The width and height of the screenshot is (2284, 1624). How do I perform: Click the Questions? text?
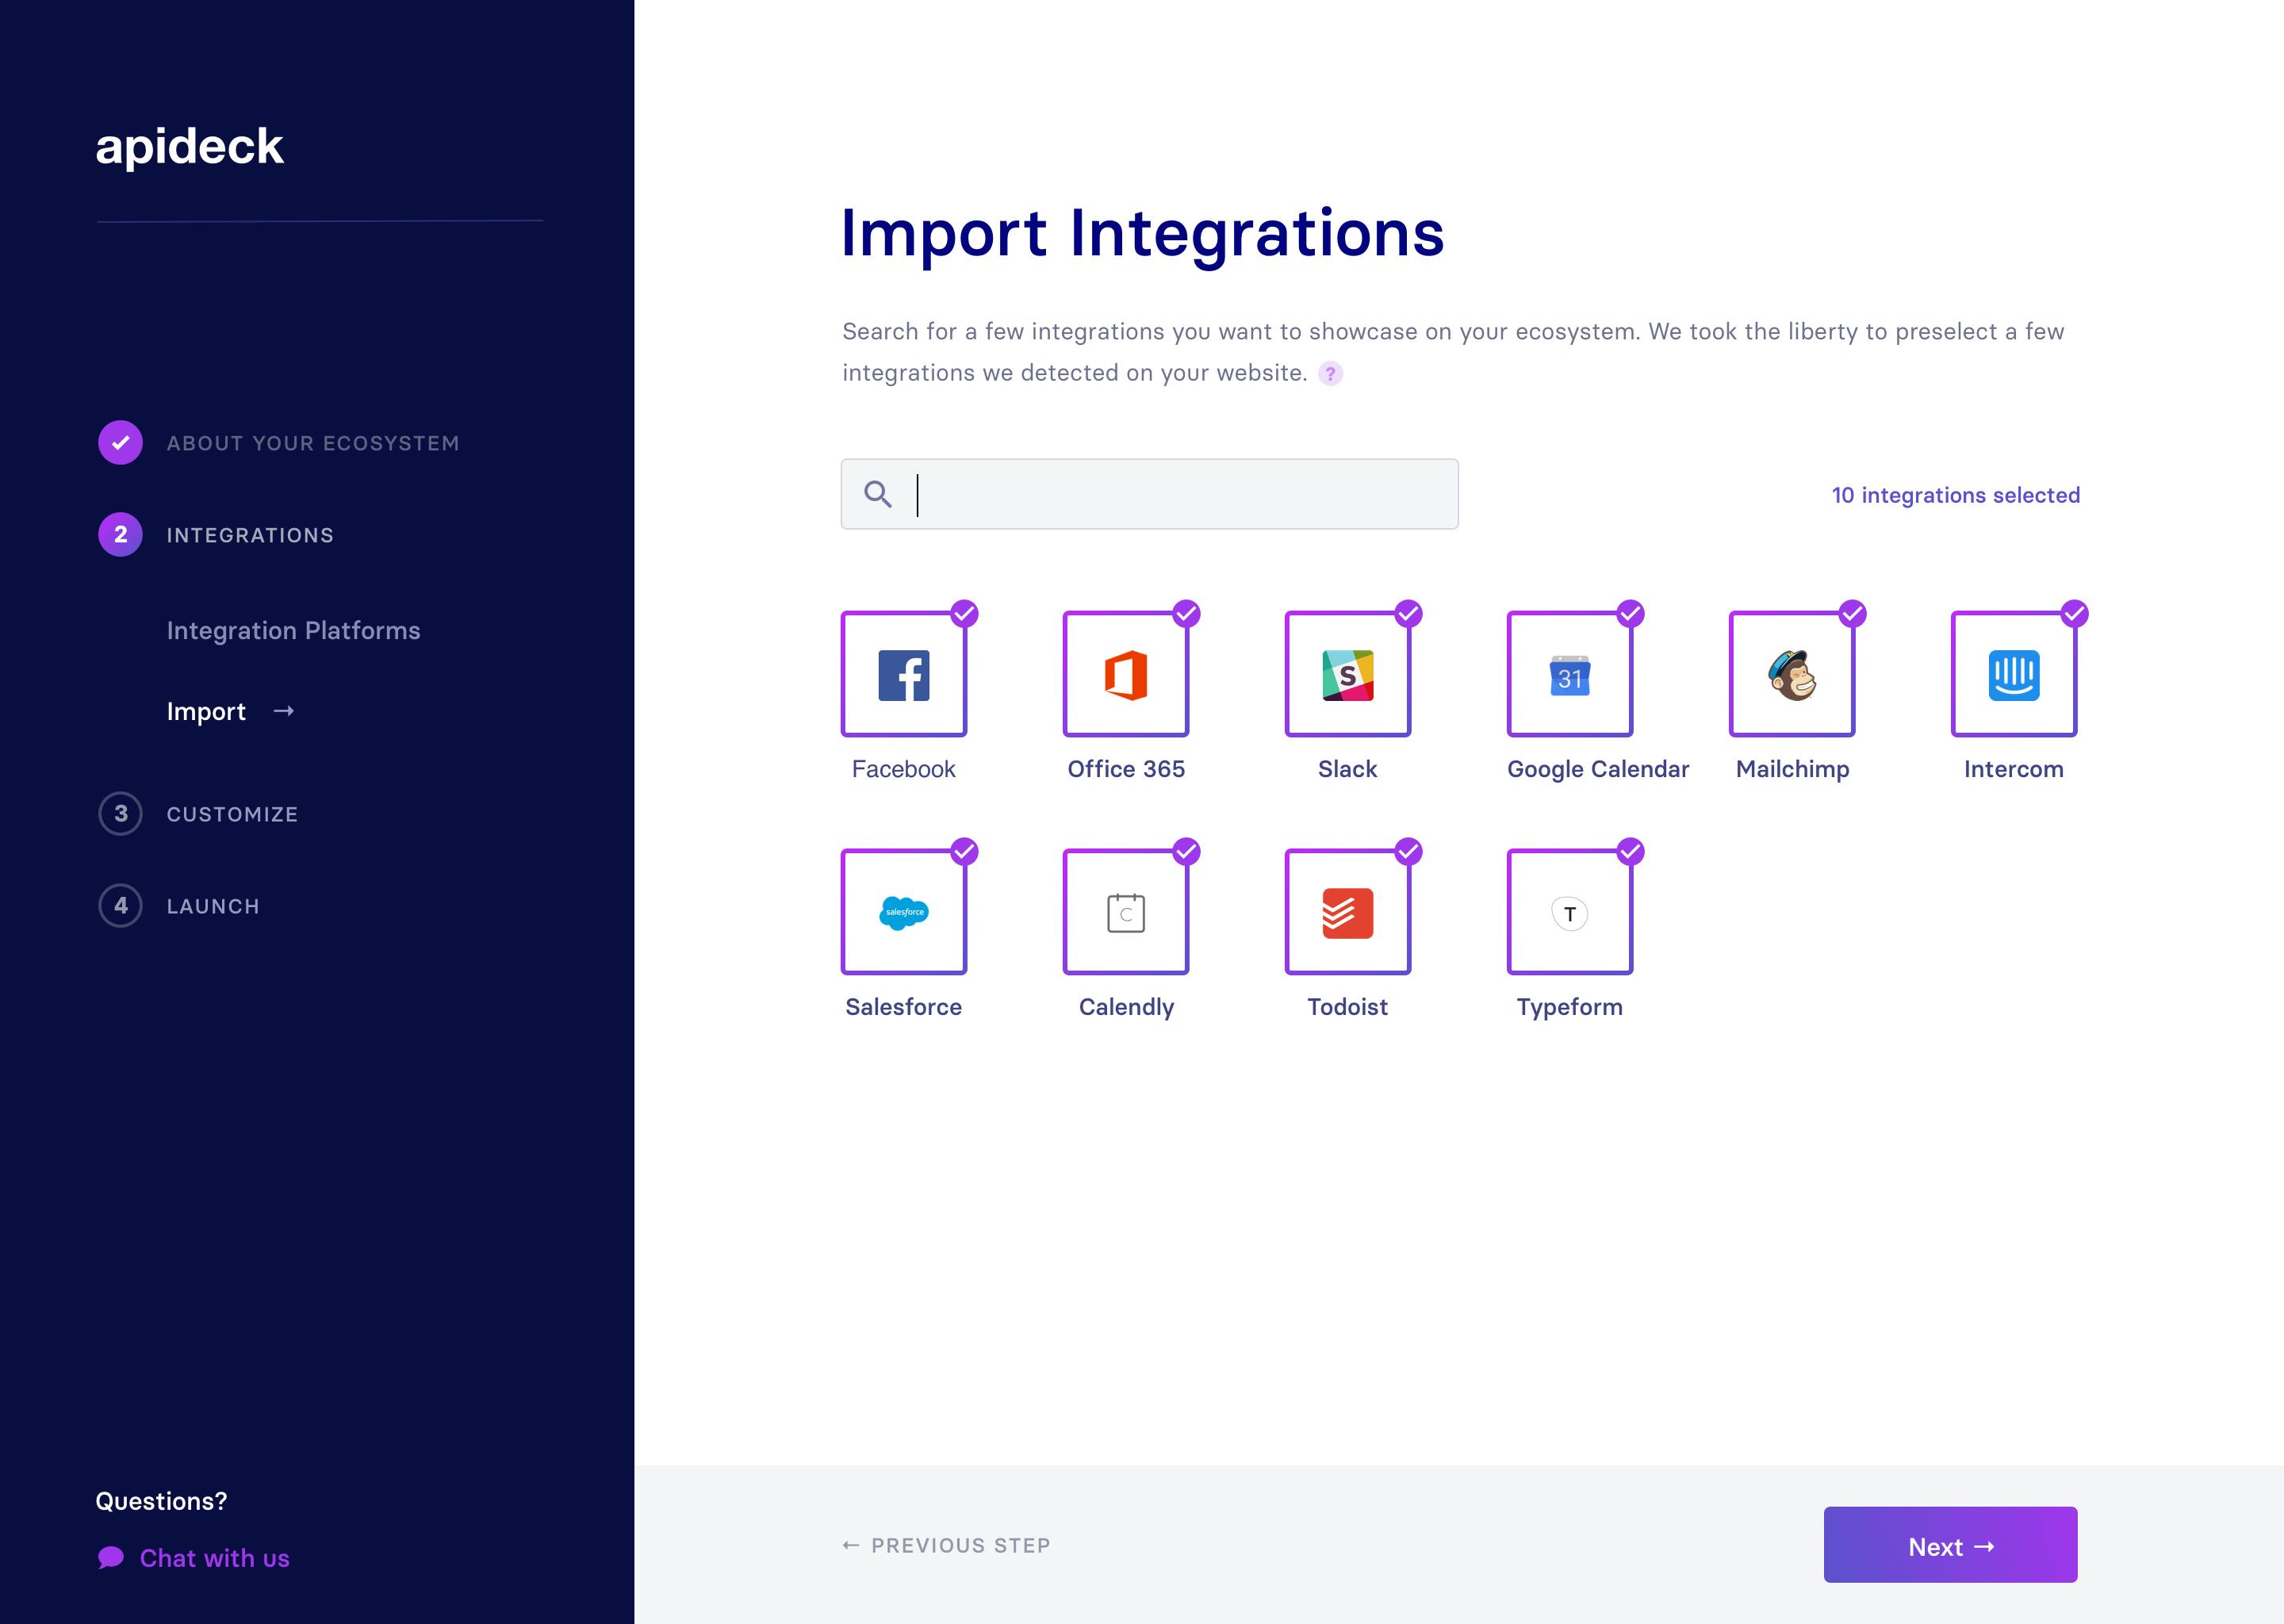(161, 1501)
